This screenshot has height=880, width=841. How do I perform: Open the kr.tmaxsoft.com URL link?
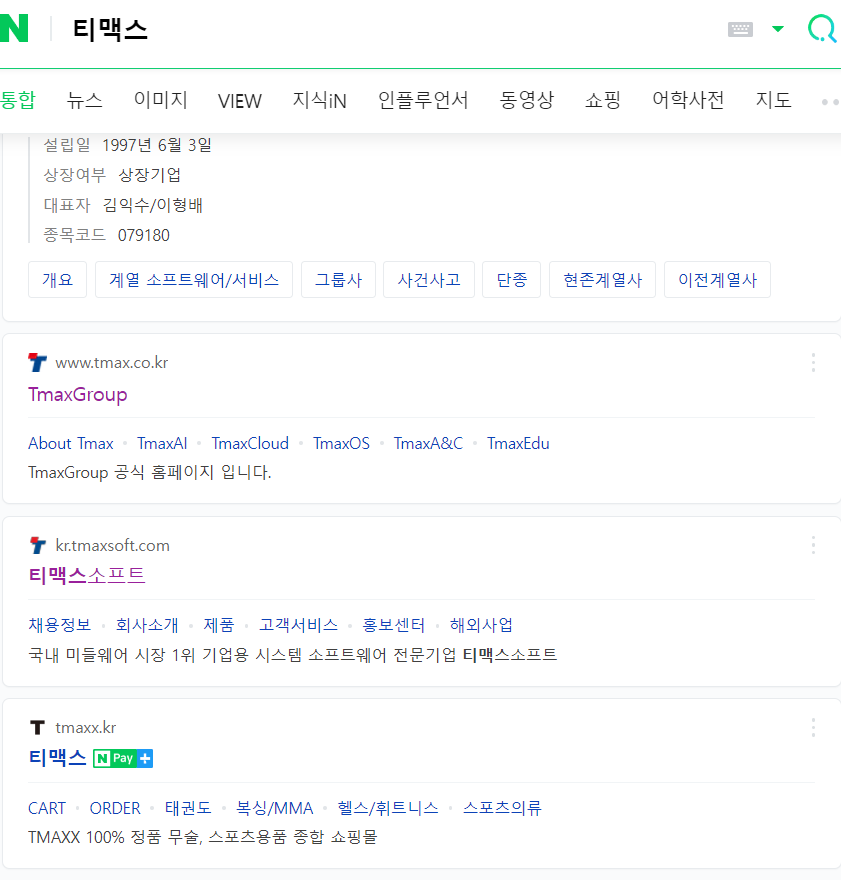(112, 546)
